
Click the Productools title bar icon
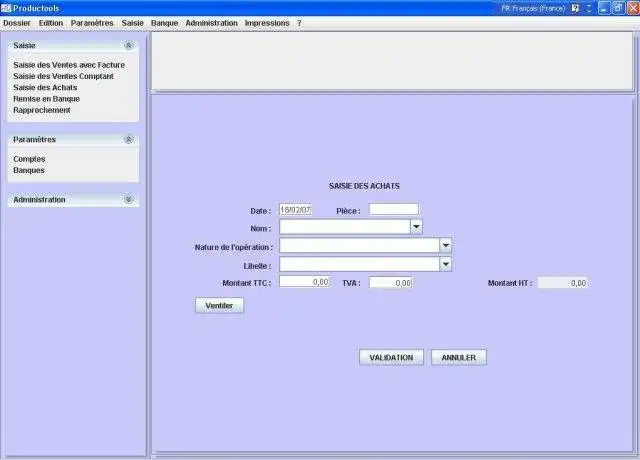[x=6, y=8]
